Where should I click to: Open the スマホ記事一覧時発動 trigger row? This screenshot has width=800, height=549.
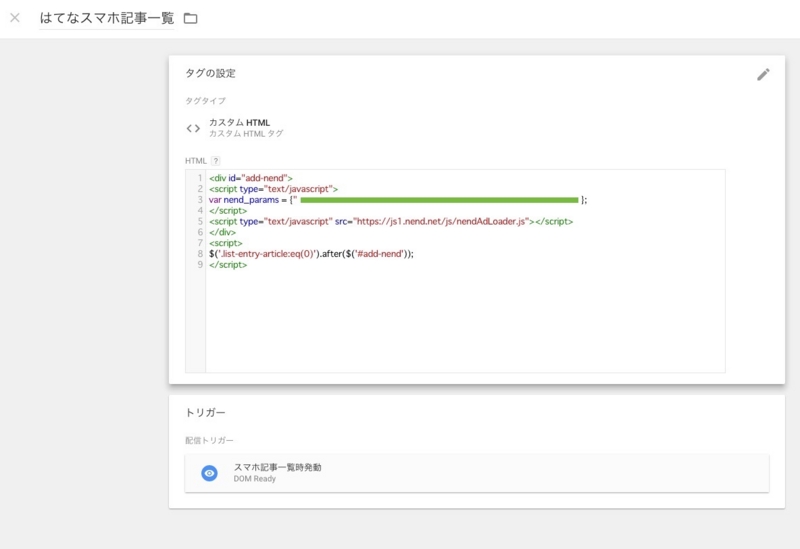pos(477,473)
